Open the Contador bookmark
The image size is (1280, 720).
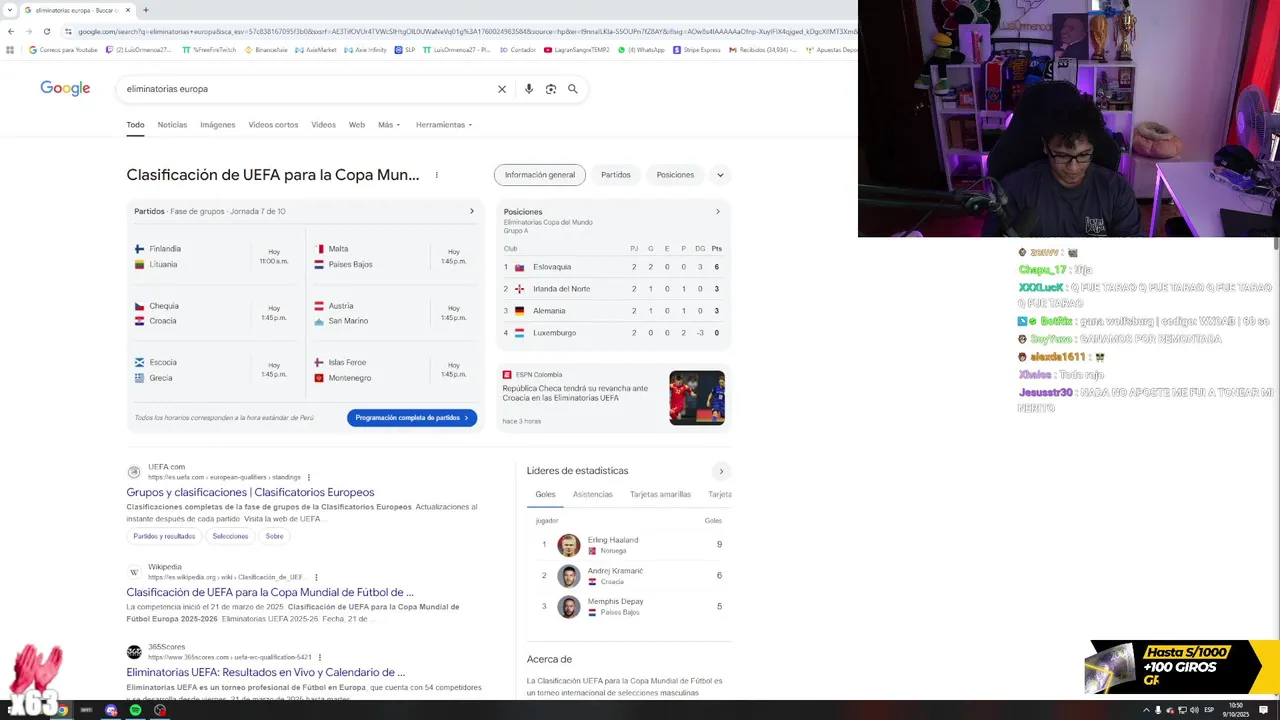click(518, 50)
